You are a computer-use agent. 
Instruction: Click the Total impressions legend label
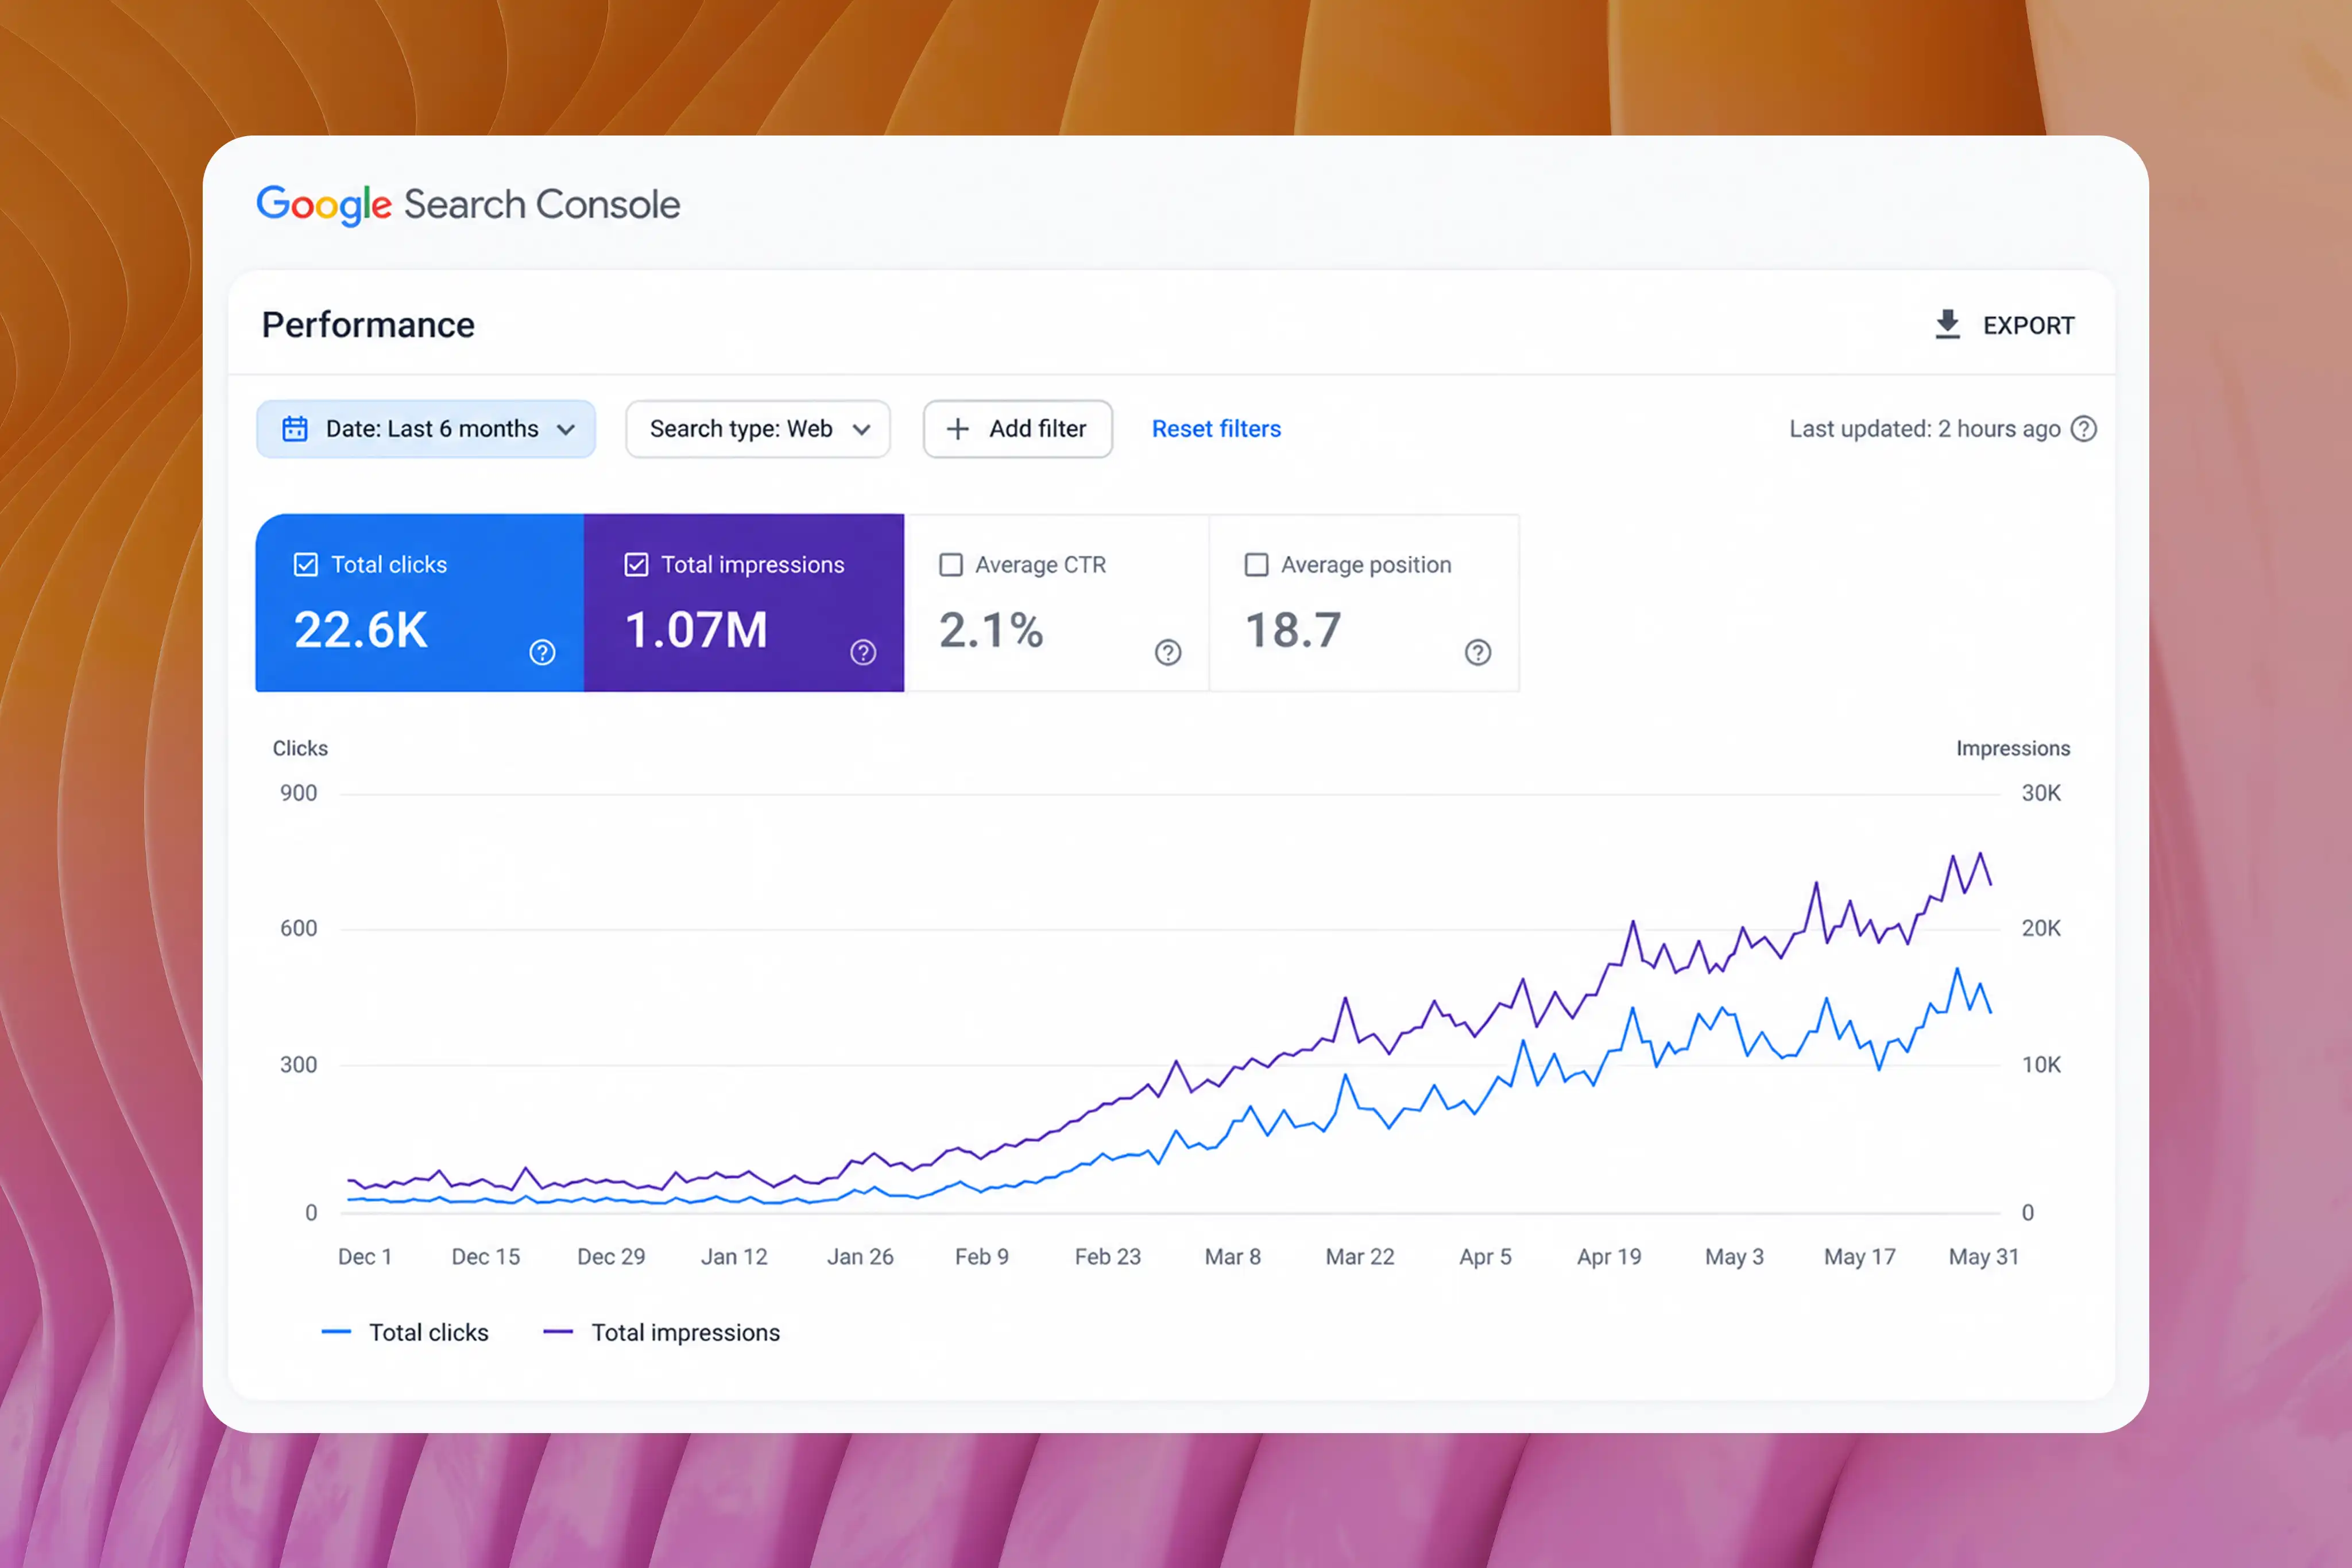tap(685, 1332)
